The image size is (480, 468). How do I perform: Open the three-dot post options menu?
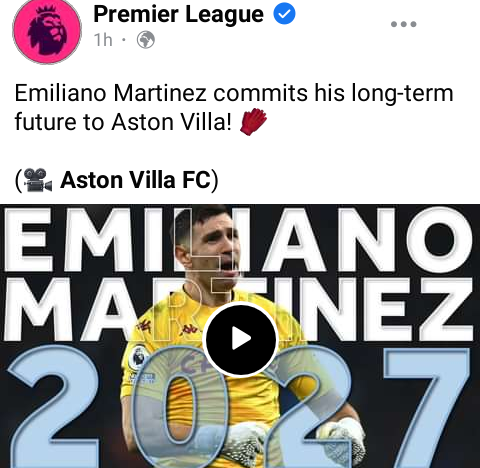coord(404,24)
